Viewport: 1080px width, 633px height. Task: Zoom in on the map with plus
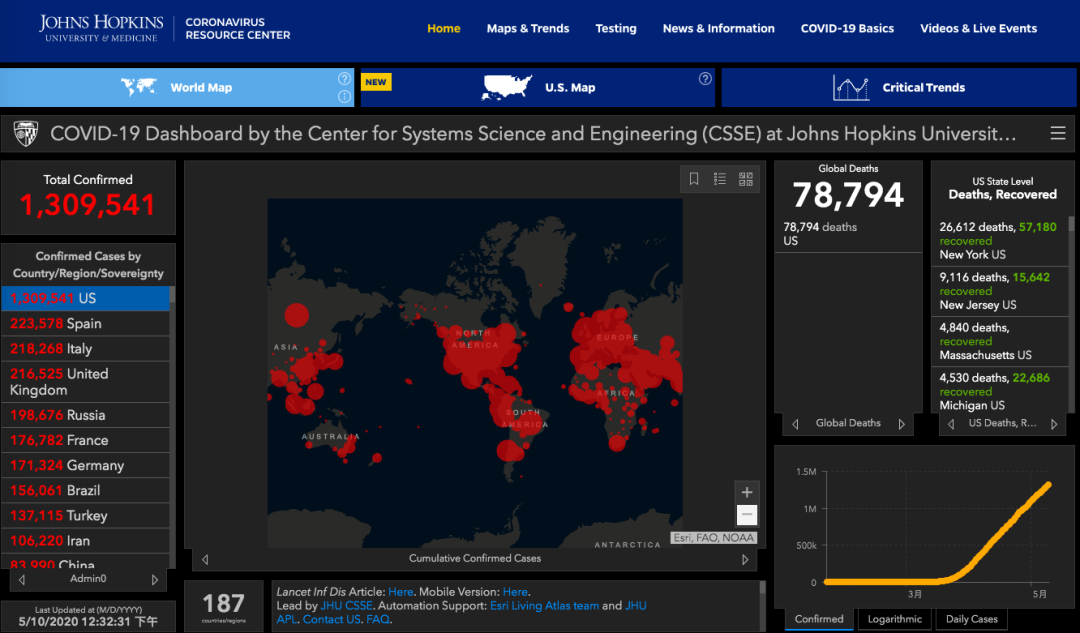(747, 492)
